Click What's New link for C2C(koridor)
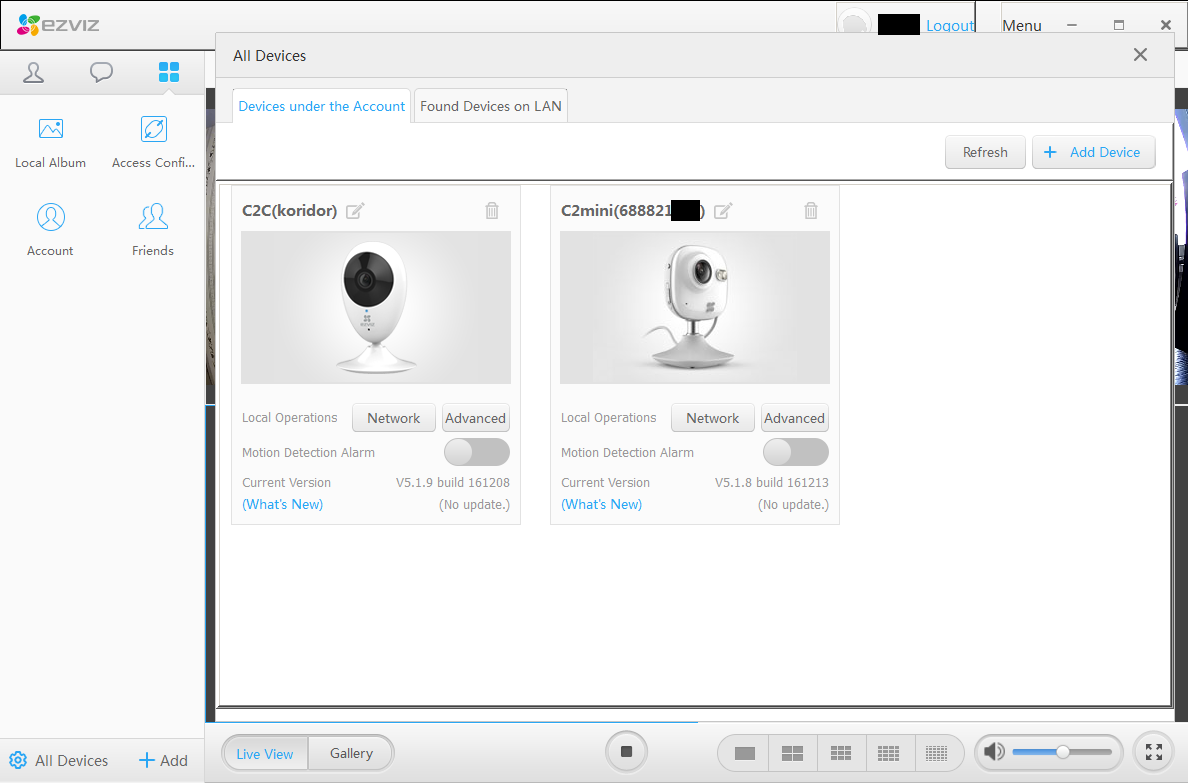 [x=283, y=504]
